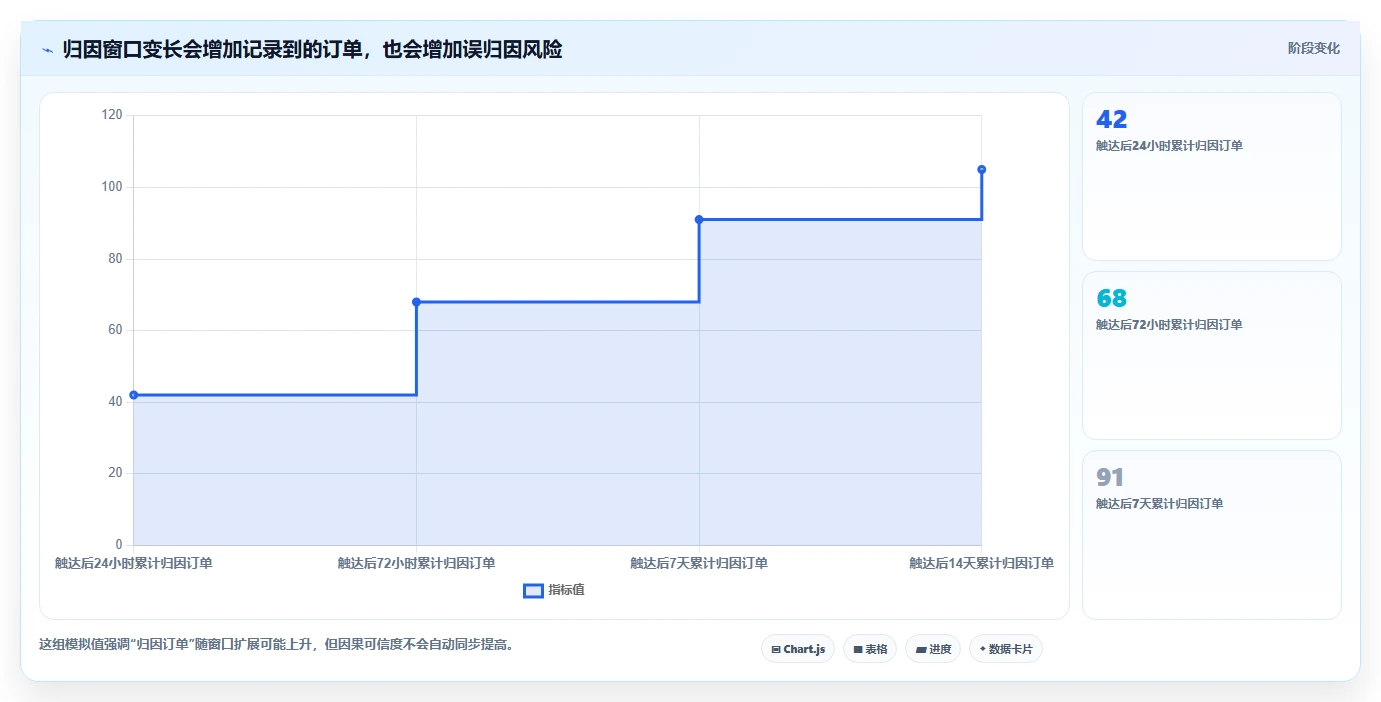1381x702 pixels.
Task: Click x-axis label 触达后24小时累计归因订单
Action: (134, 563)
